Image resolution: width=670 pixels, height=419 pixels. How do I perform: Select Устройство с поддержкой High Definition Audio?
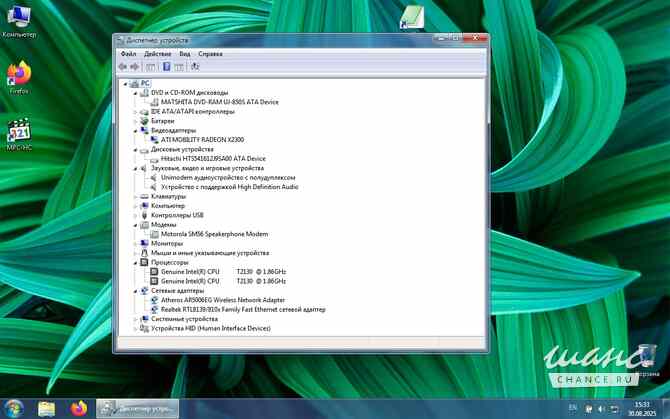(x=229, y=187)
